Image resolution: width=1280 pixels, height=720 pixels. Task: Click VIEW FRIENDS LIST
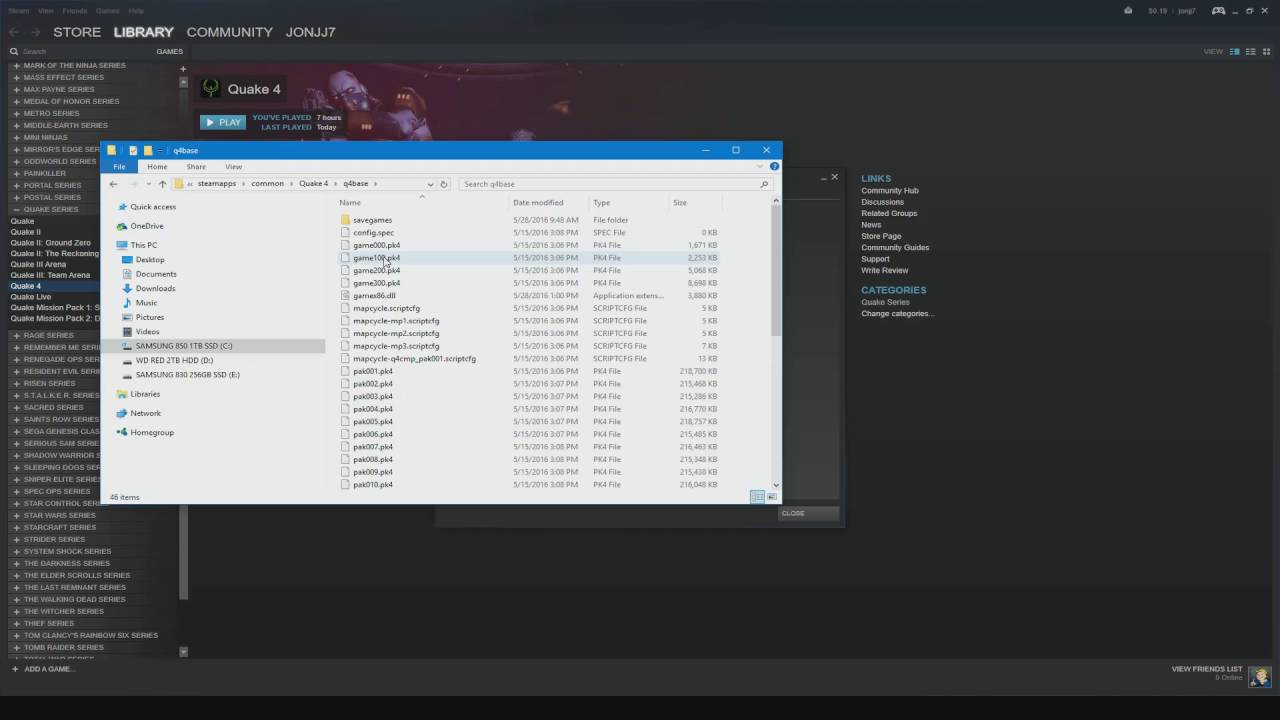coord(1207,669)
